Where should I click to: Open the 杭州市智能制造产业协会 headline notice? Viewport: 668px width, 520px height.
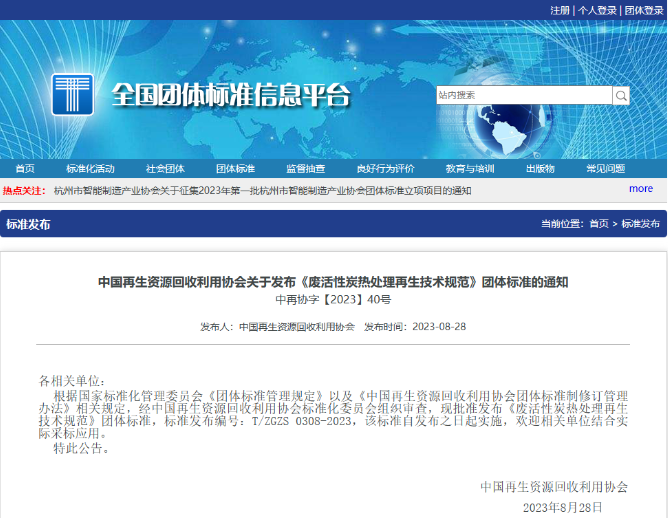point(262,190)
